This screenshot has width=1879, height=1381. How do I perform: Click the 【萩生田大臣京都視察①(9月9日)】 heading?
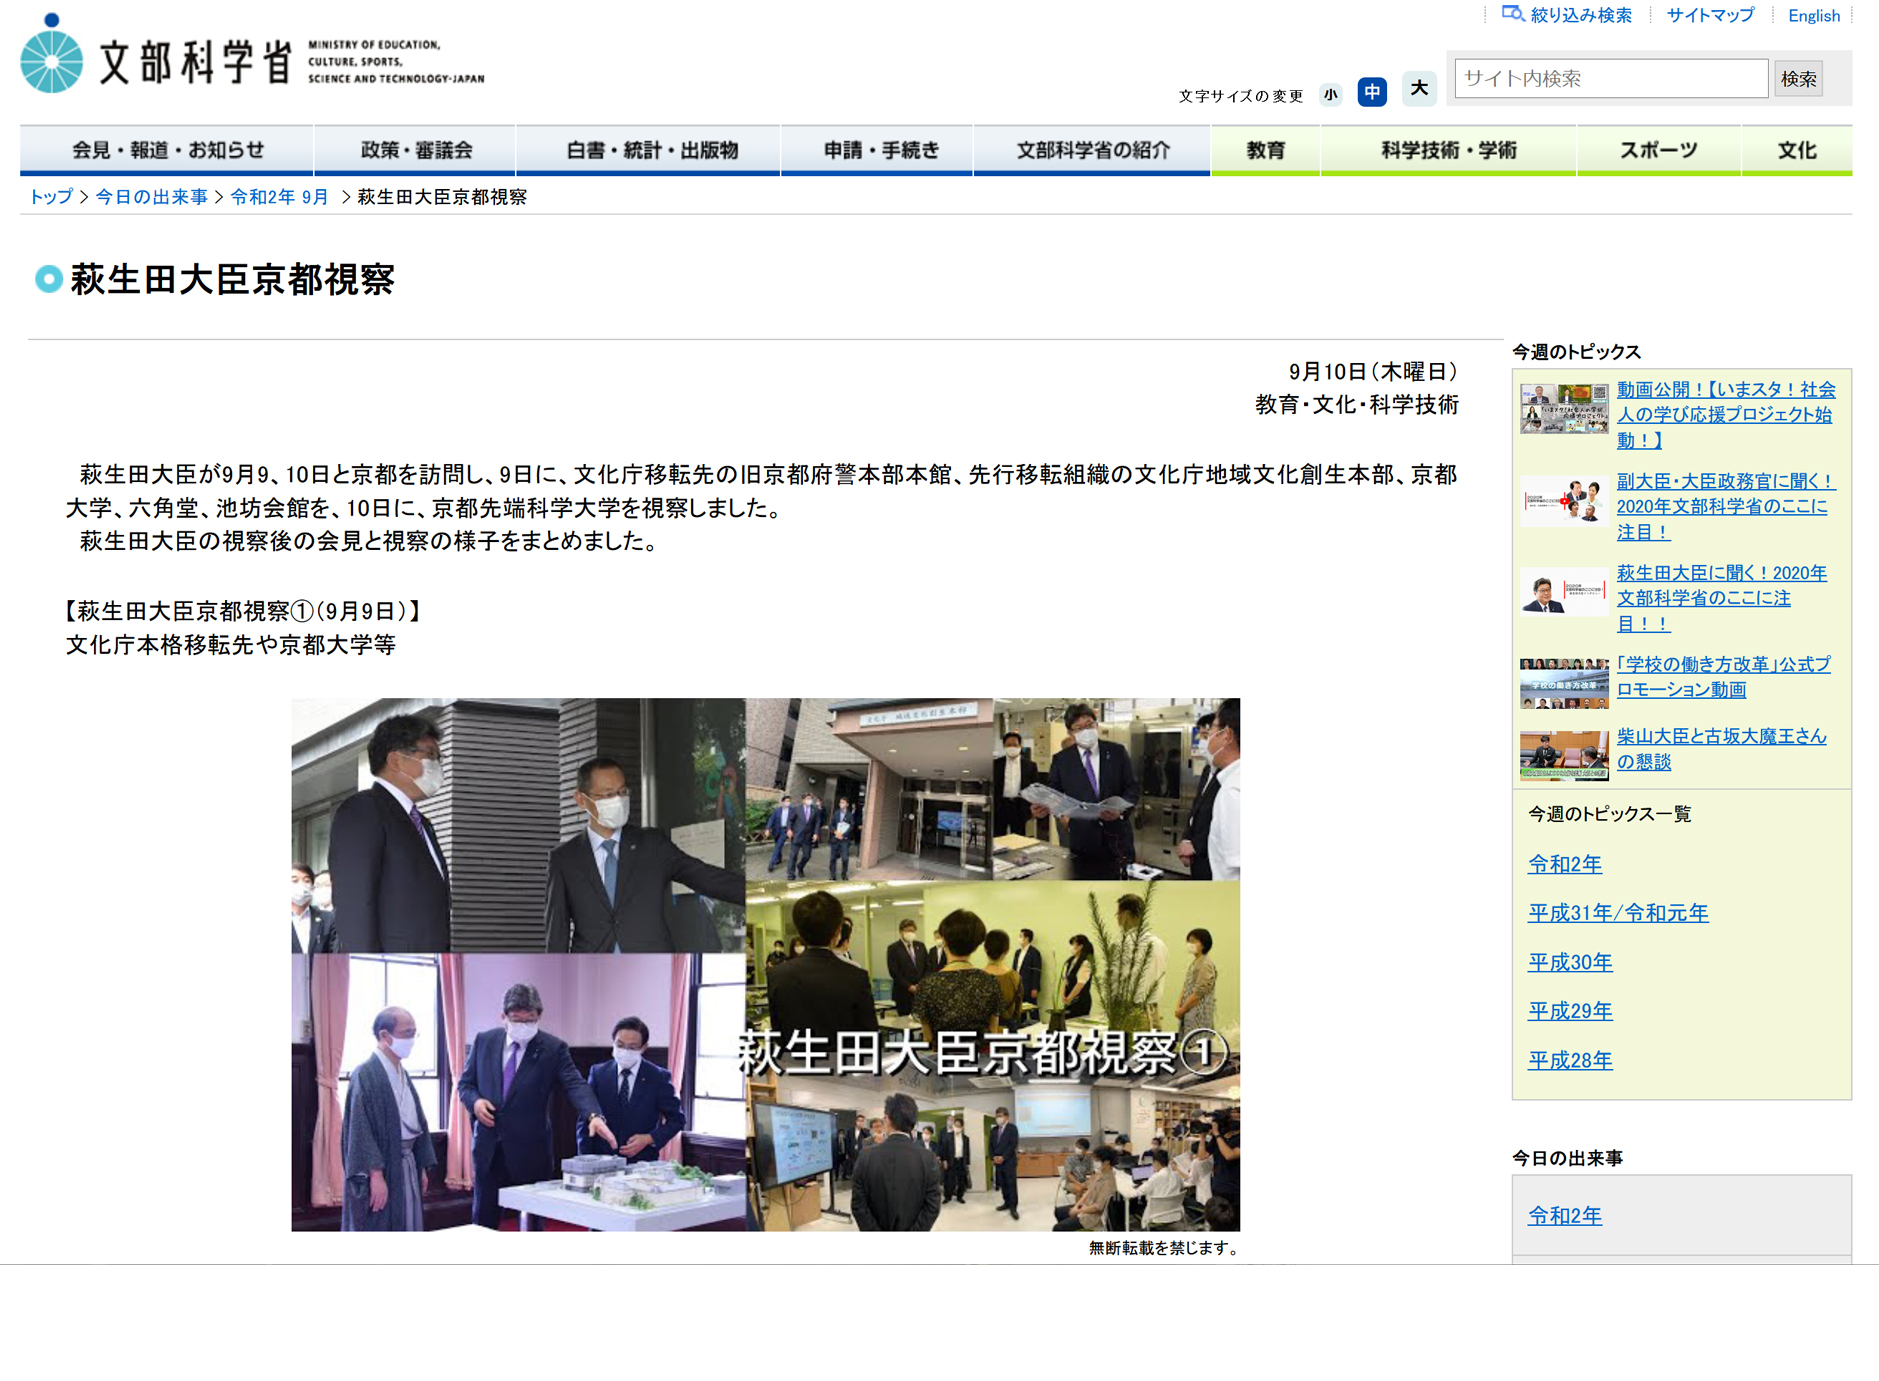[x=243, y=611]
